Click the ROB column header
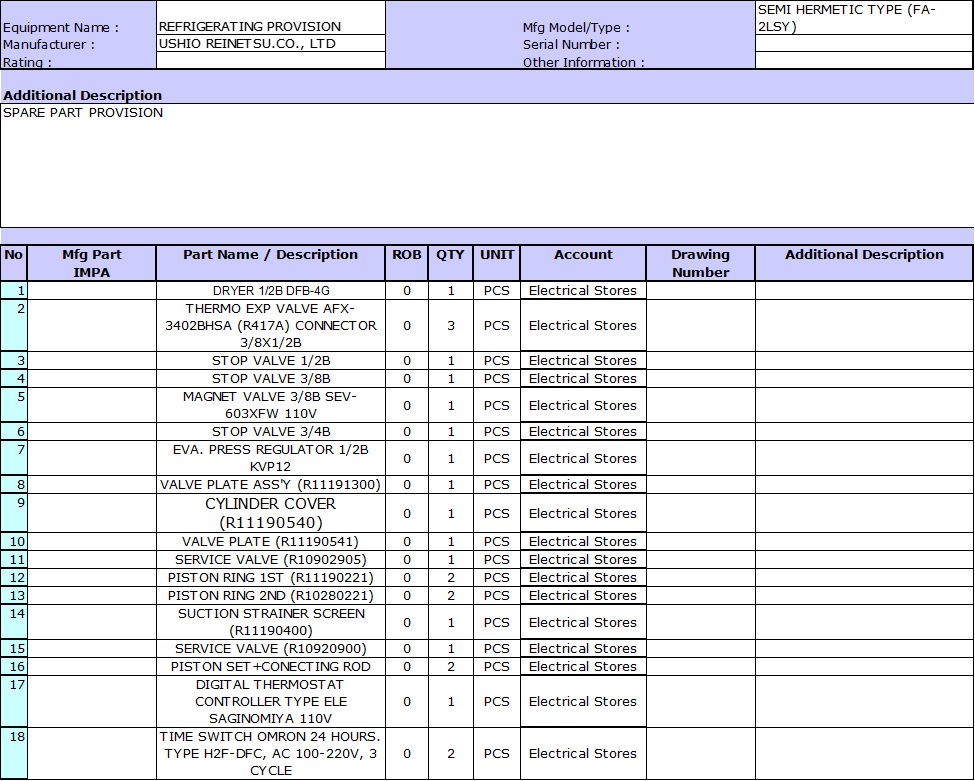Viewport: 975px width, 781px height. 407,255
